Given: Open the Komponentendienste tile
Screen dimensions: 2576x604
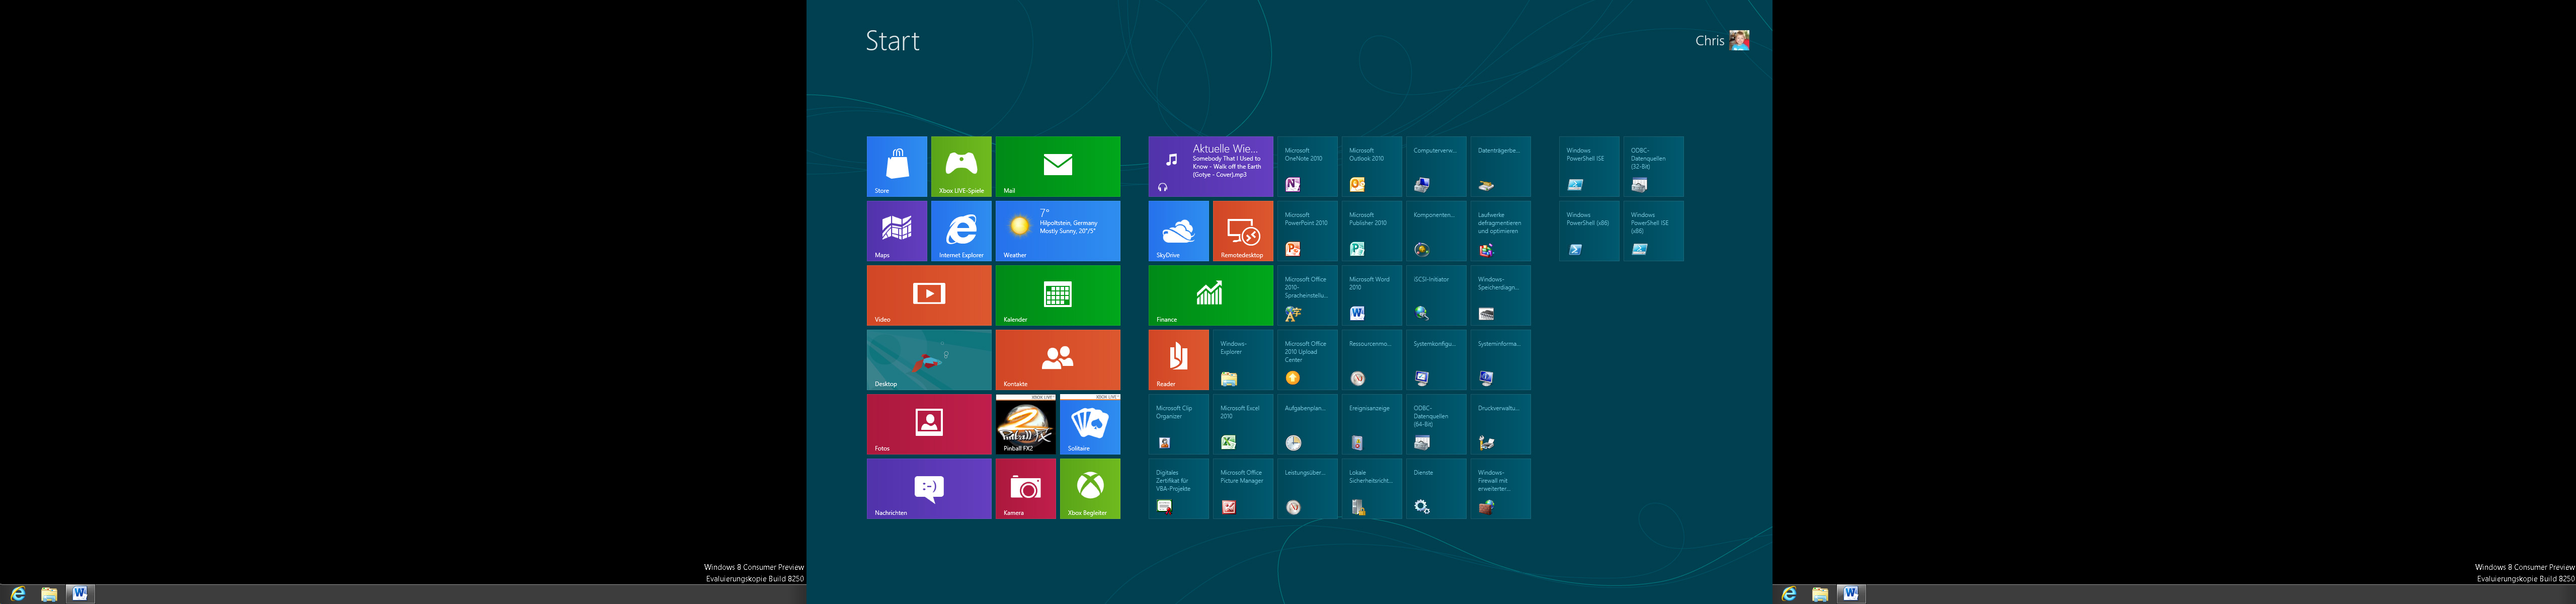Looking at the screenshot, I should [x=1436, y=231].
